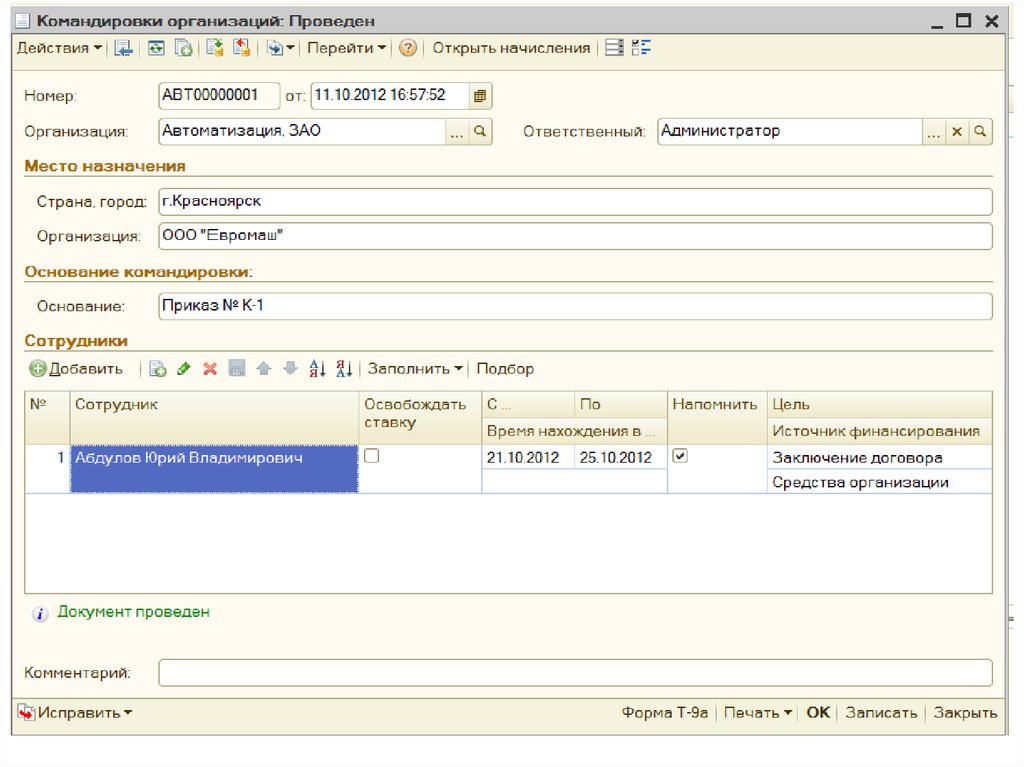The height and width of the screenshot is (767, 1024).
Task: Expand the Заполнить dropdown
Action: (415, 369)
